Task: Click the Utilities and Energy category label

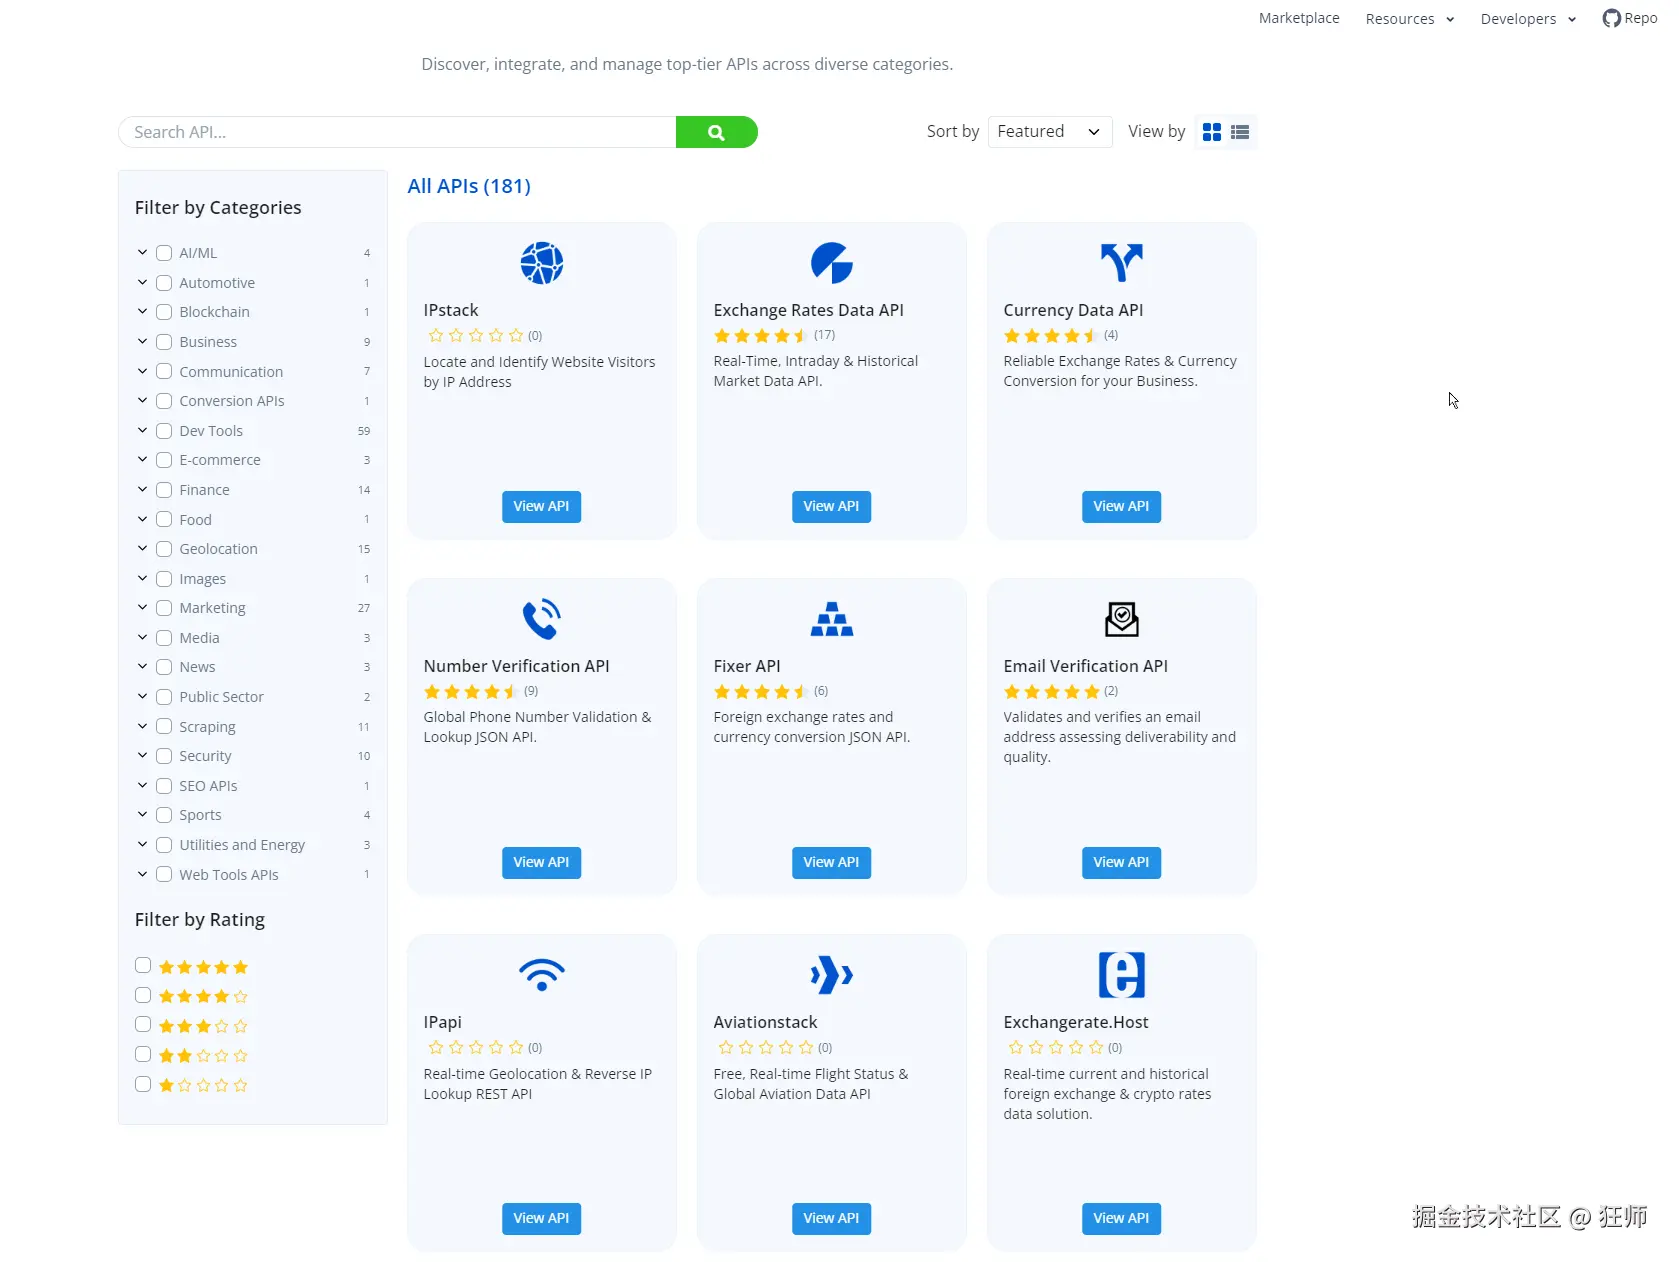Action: pos(242,845)
